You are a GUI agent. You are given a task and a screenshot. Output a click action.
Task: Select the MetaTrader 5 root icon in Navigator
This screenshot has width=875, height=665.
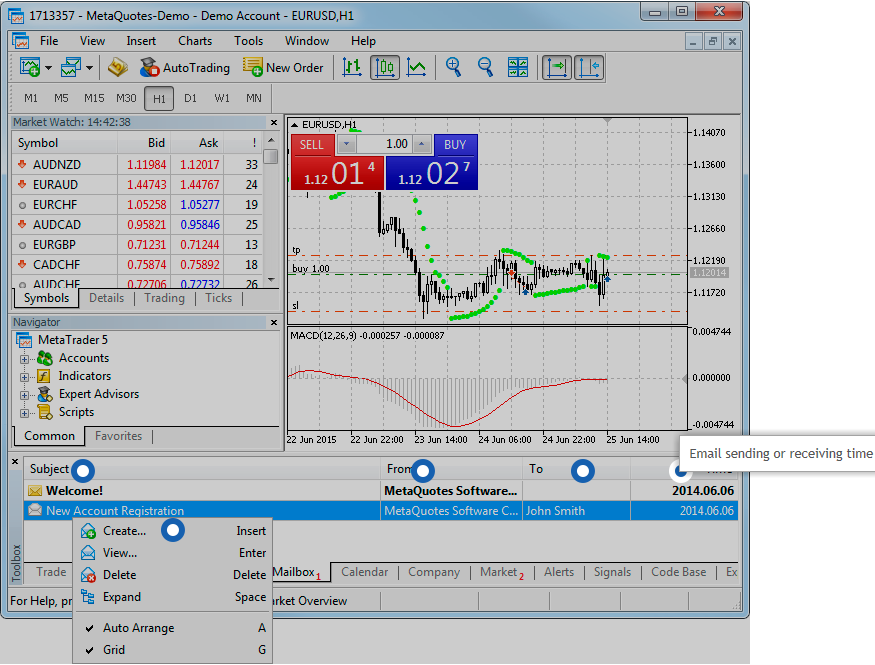[24, 340]
